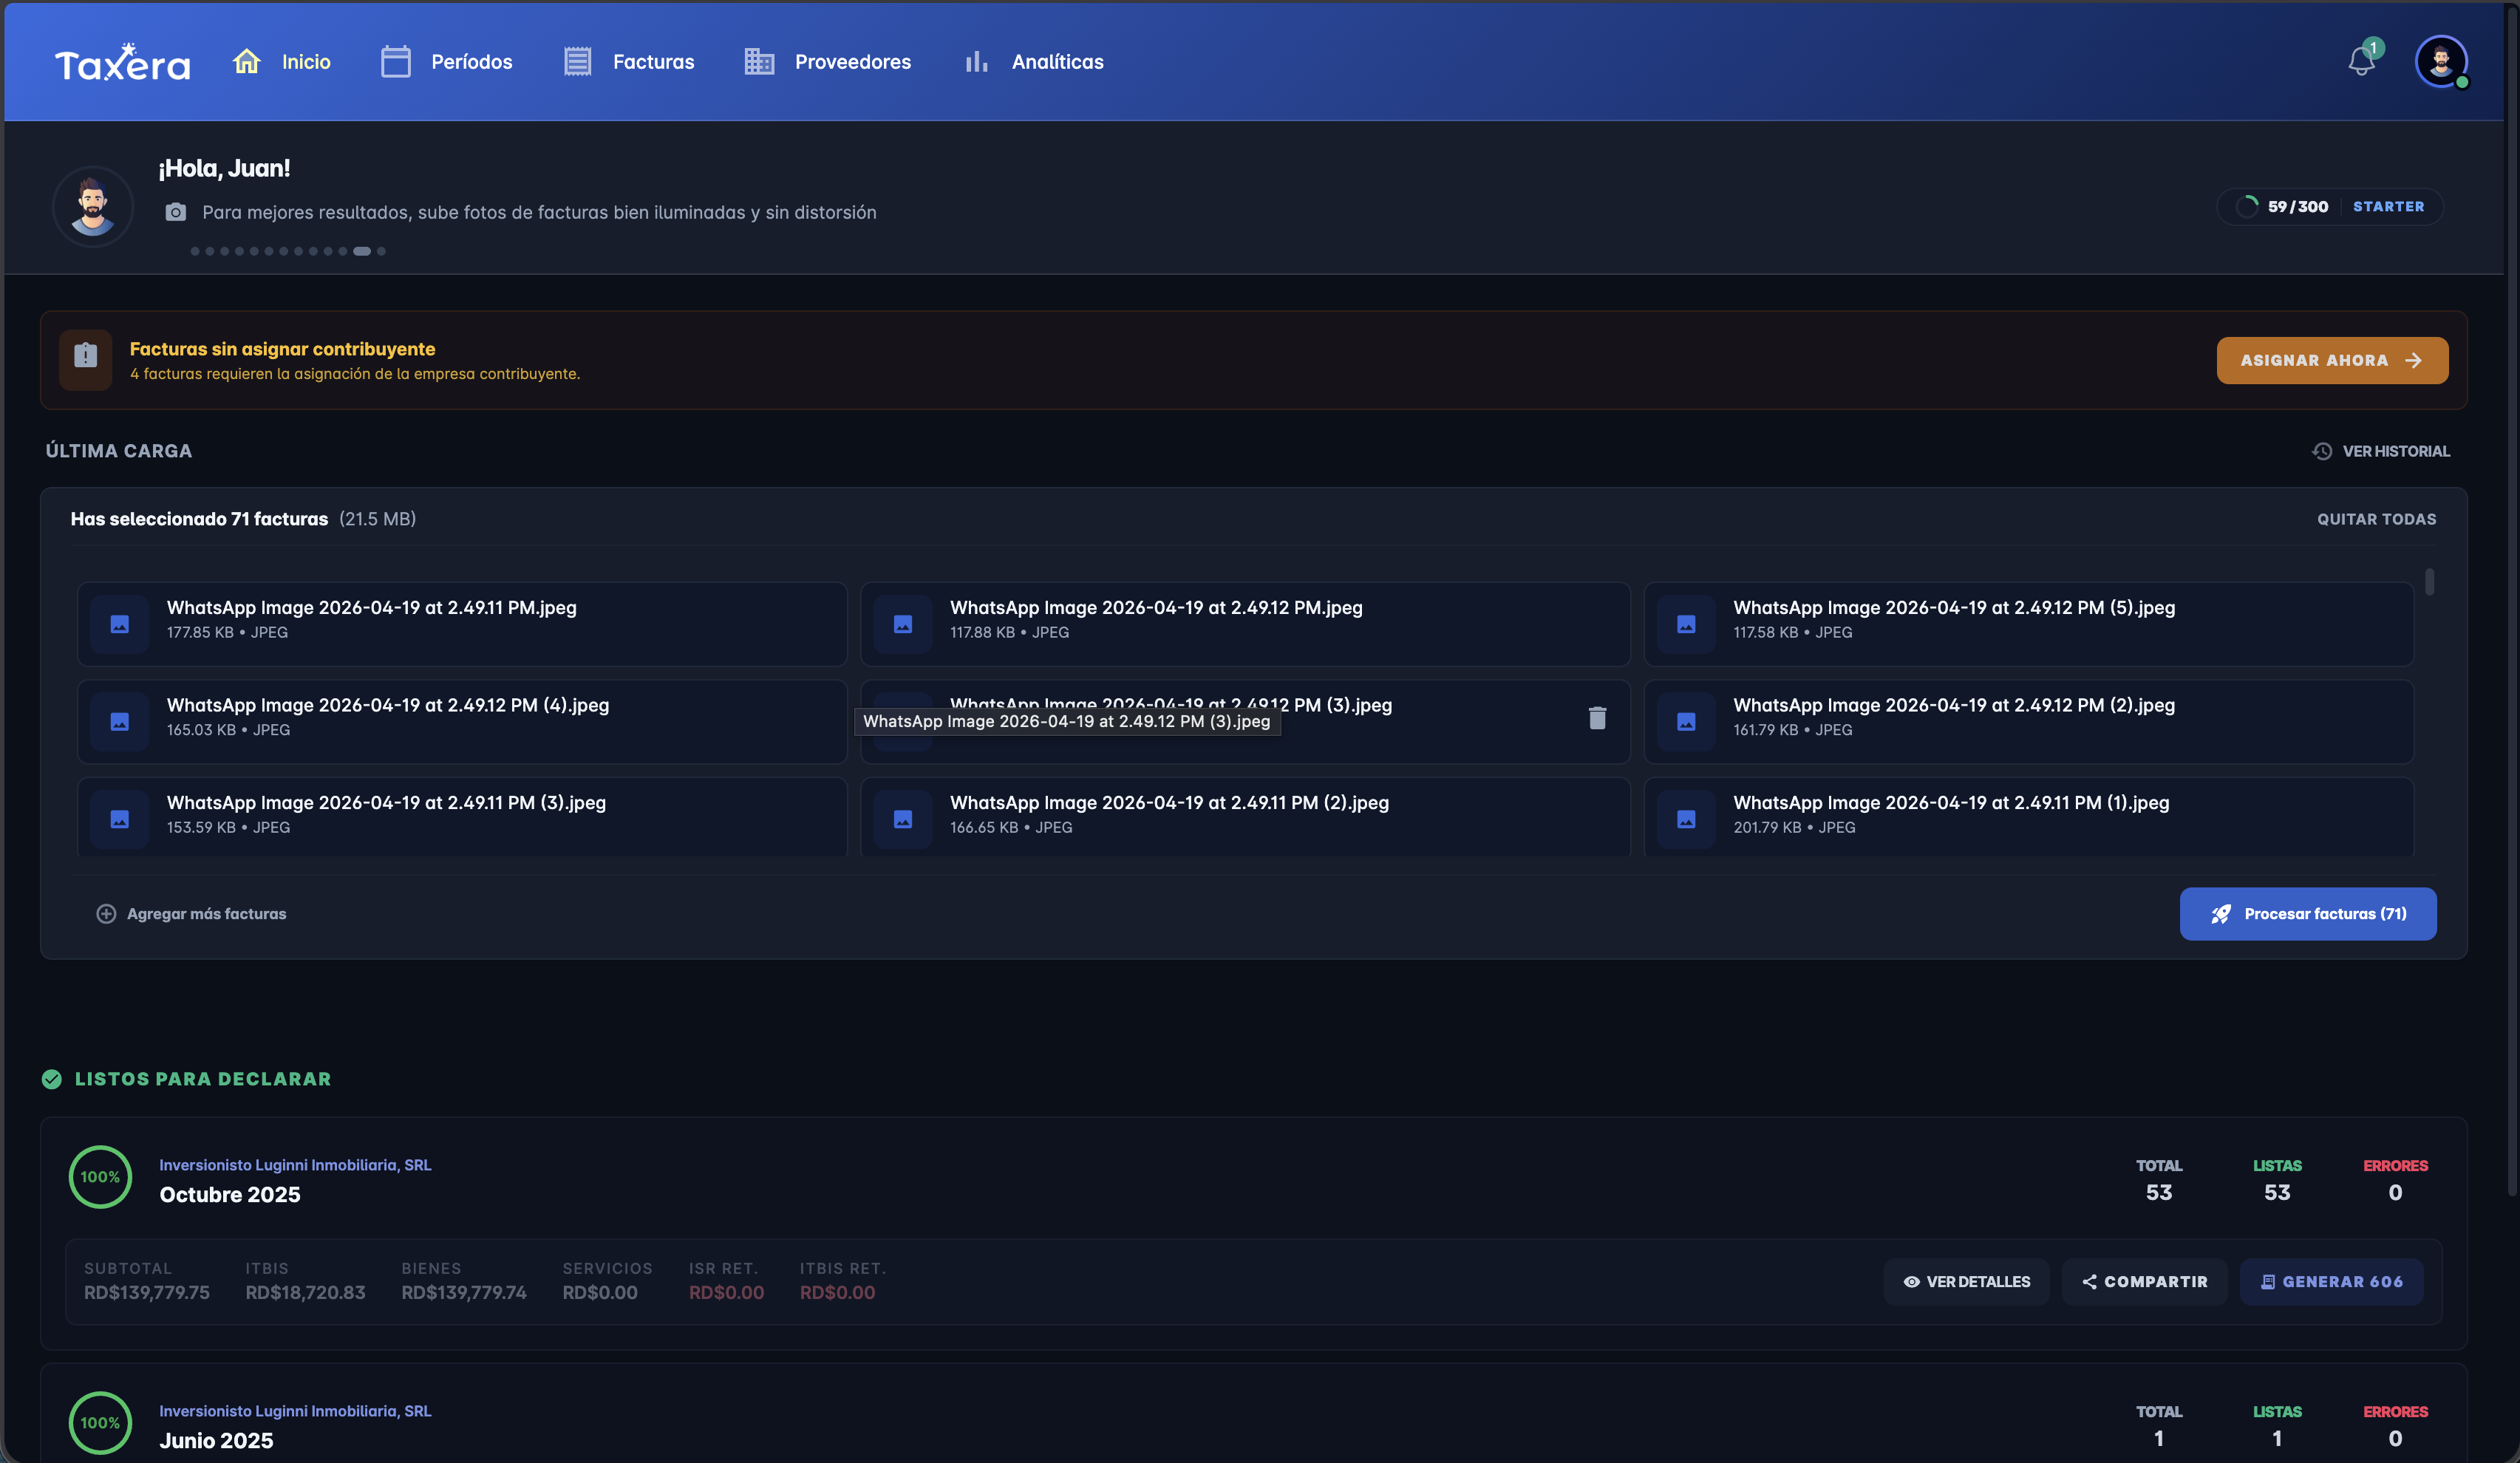Click the Taxera logo
The height and width of the screenshot is (1463, 2520).
122,62
